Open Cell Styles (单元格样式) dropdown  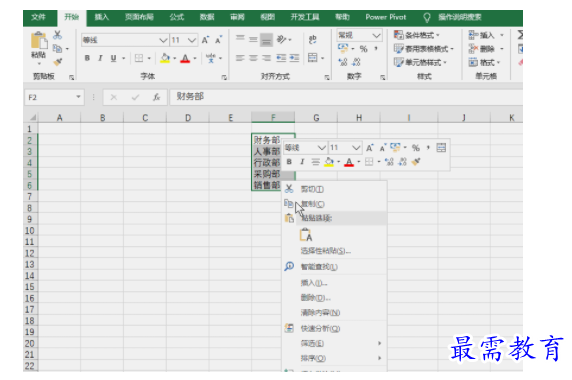pos(420,62)
